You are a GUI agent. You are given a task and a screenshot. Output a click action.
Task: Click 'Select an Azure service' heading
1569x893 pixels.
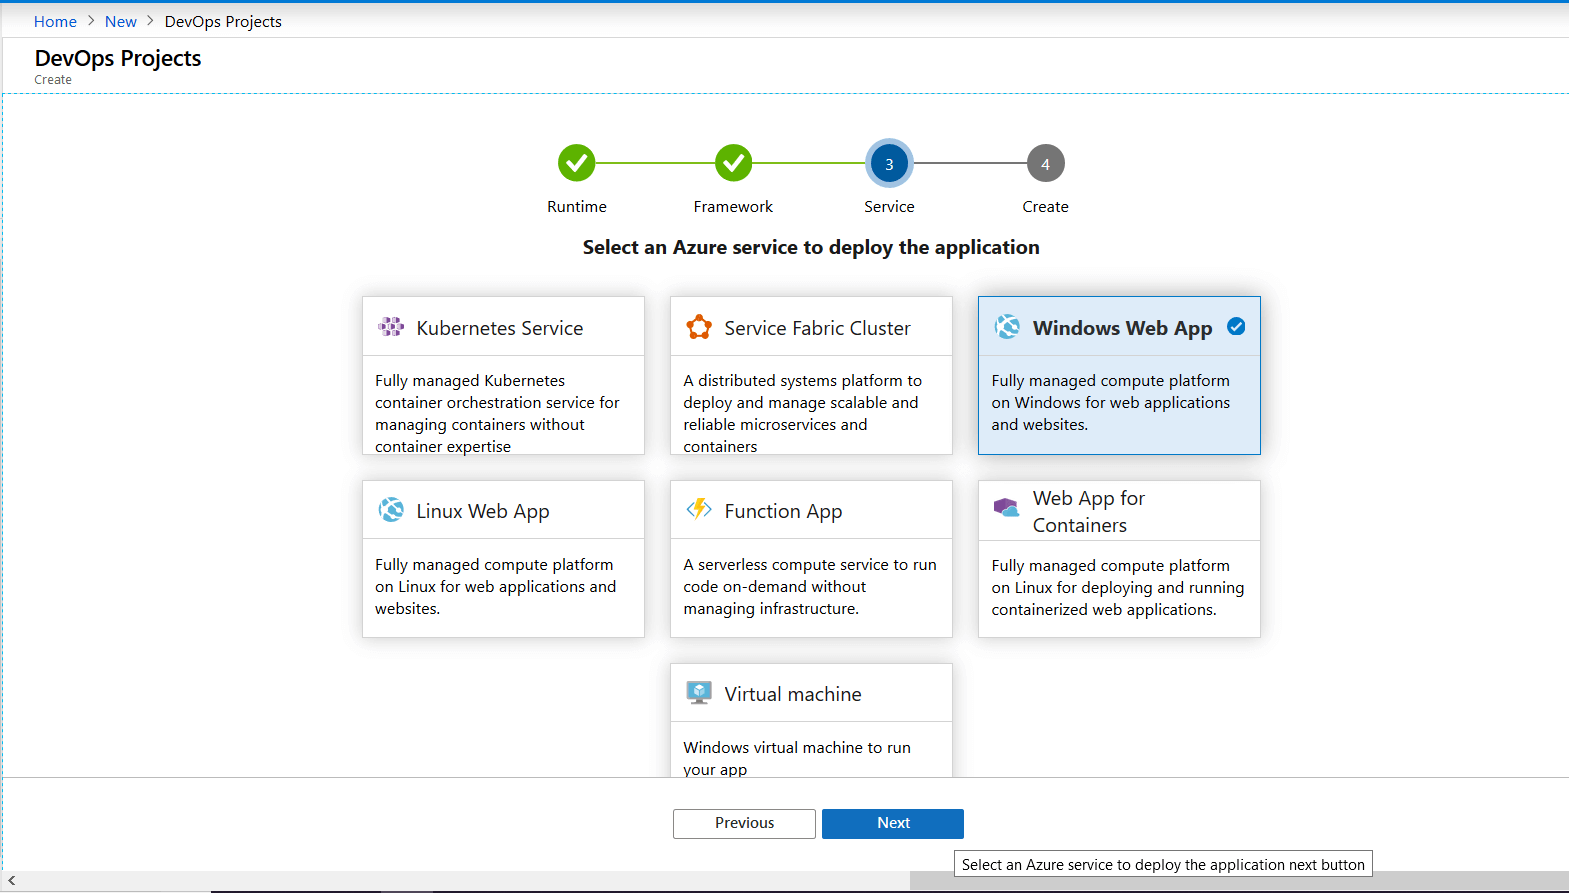[811, 247]
